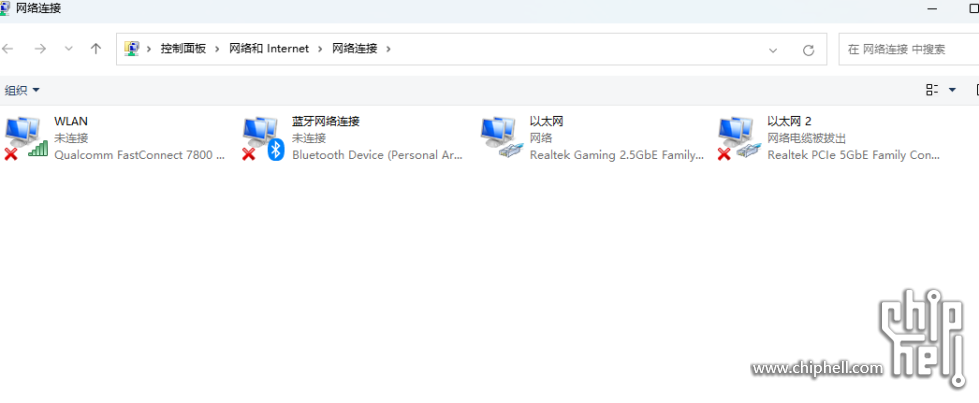This screenshot has height=403, width=979.
Task: Select the WLAN adapter icon
Action: pos(26,137)
